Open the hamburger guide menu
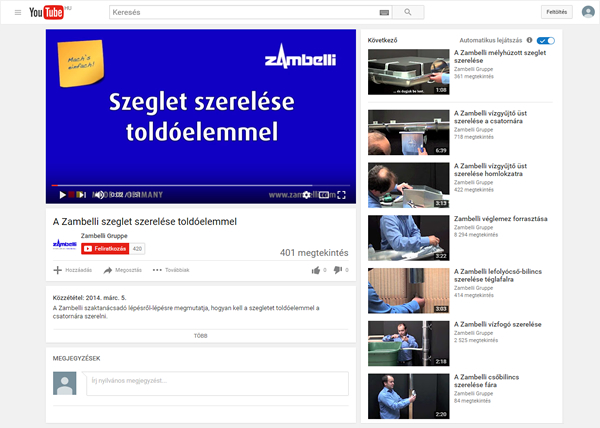 (18, 13)
